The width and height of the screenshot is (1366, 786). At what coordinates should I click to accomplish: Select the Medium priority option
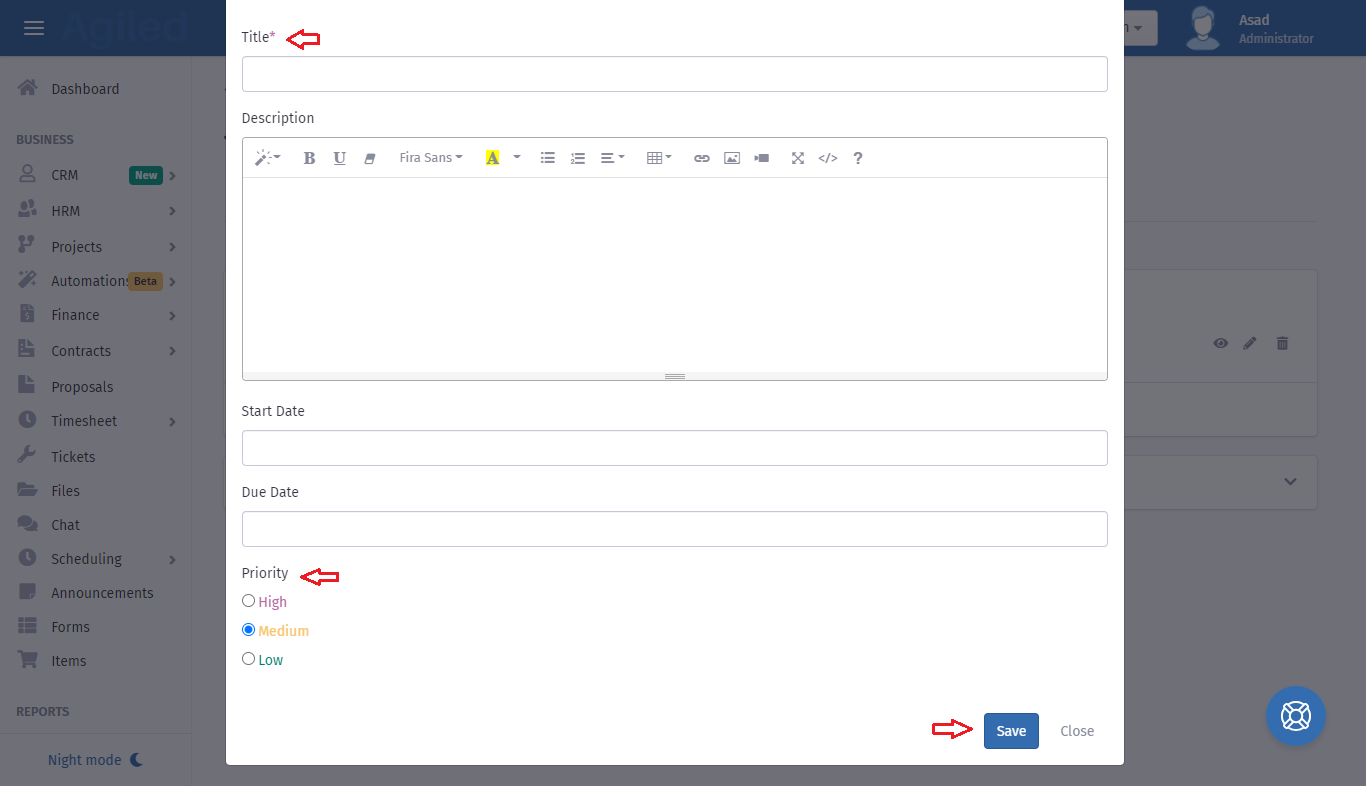(x=249, y=630)
